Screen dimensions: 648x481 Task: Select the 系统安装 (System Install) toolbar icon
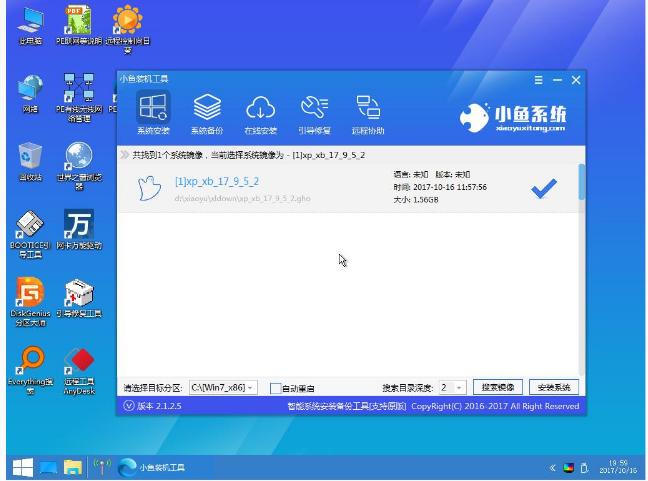[153, 112]
